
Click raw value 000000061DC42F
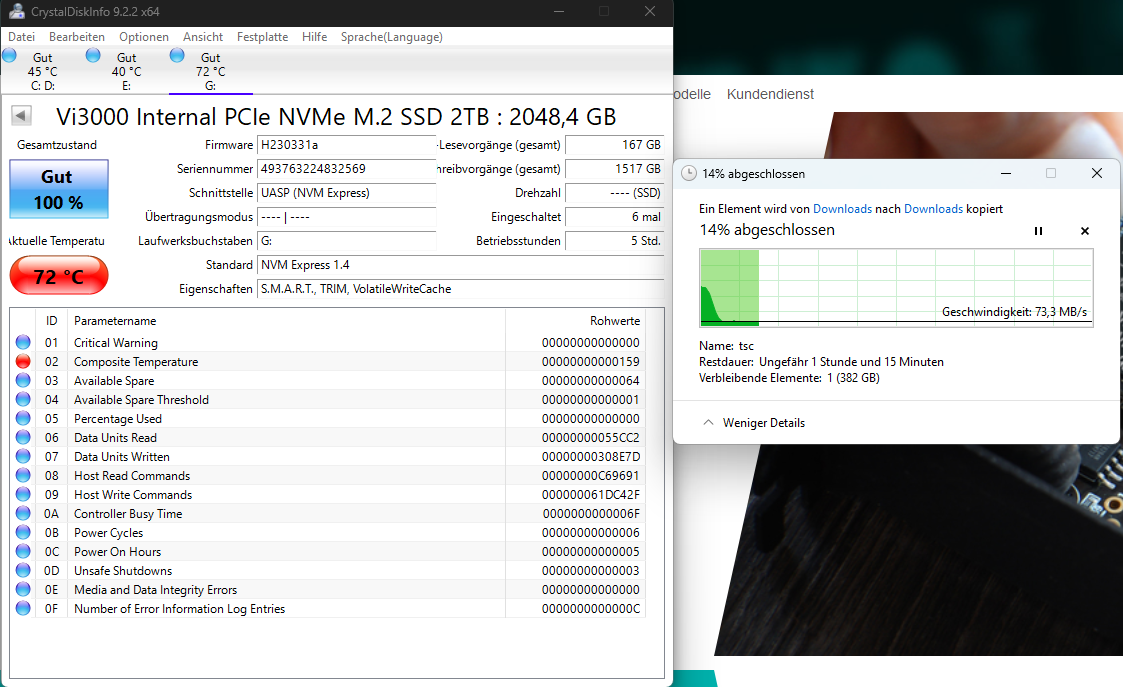click(591, 494)
